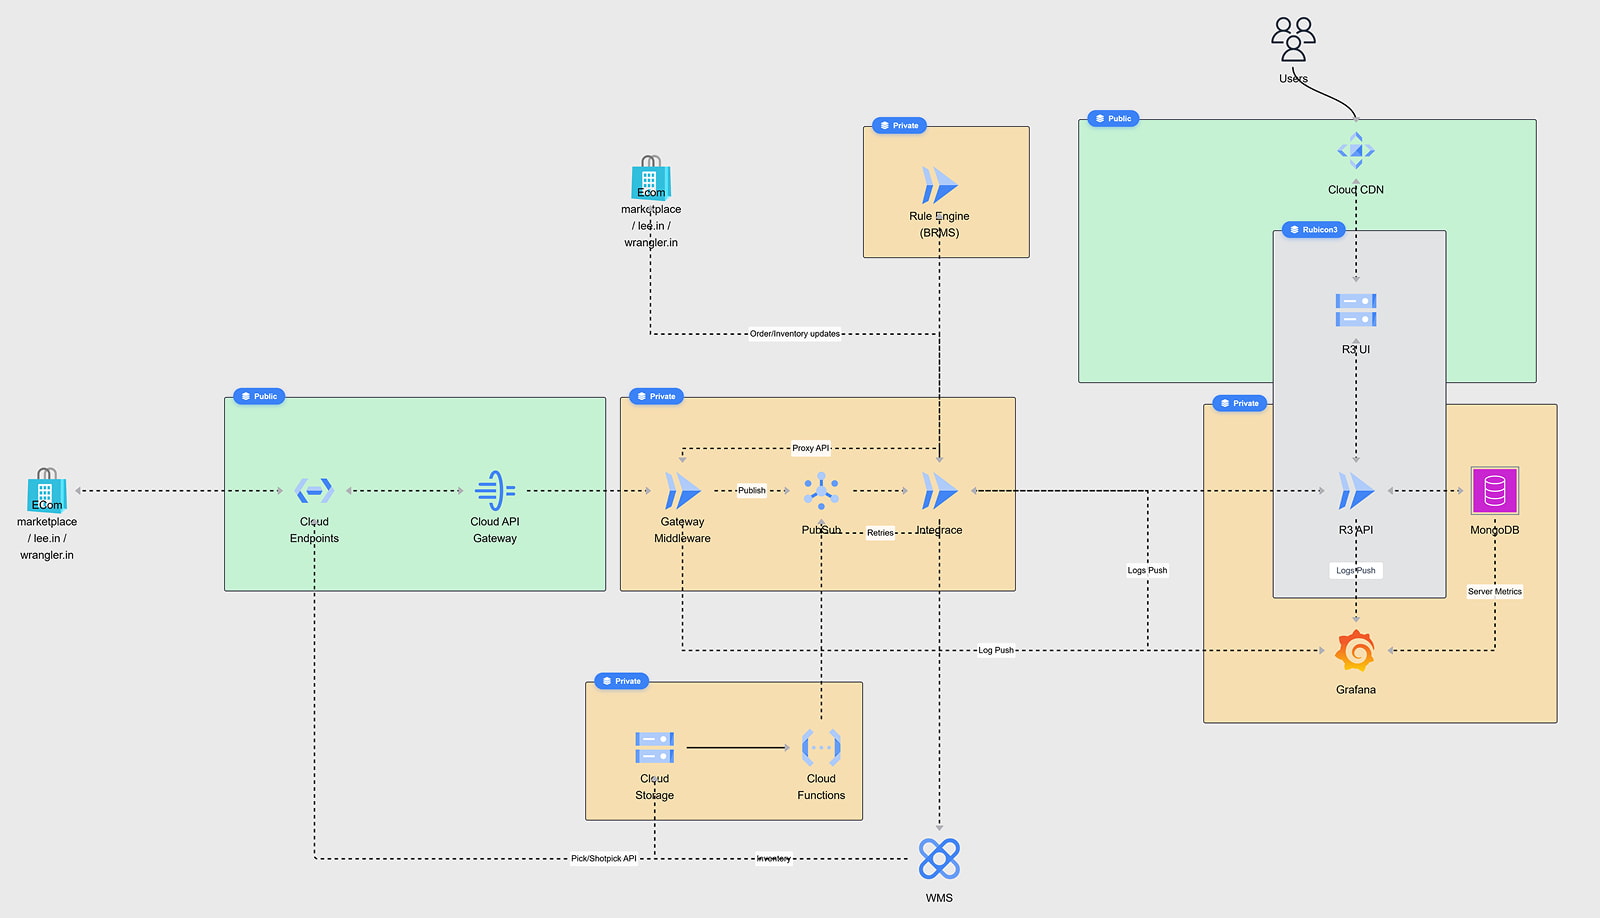Select the PubSub node icon
The width and height of the screenshot is (1600, 918).
coord(822,491)
